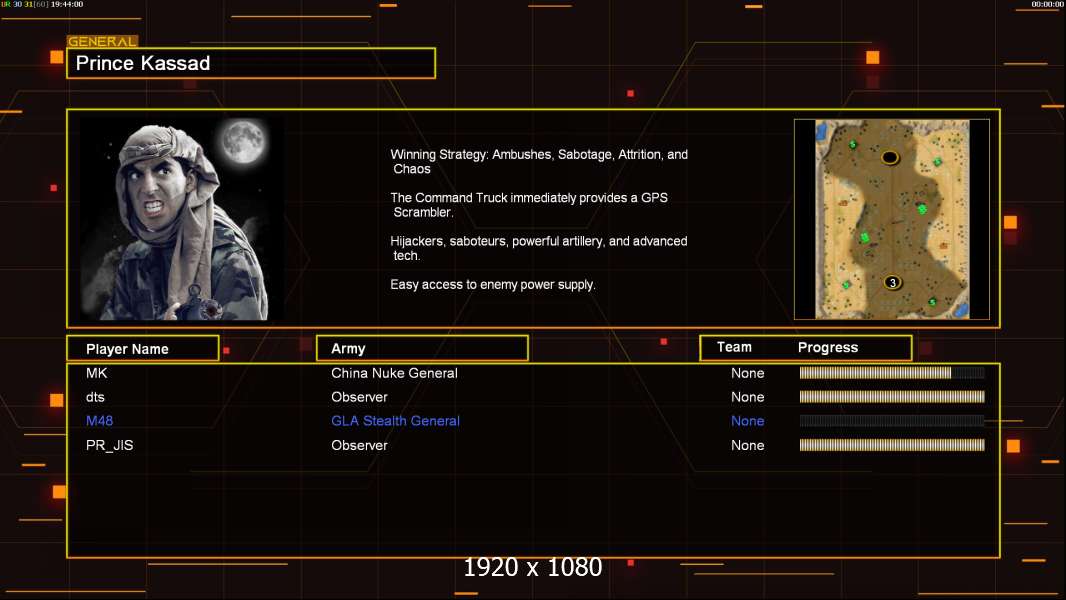Select player name M48

99,421
